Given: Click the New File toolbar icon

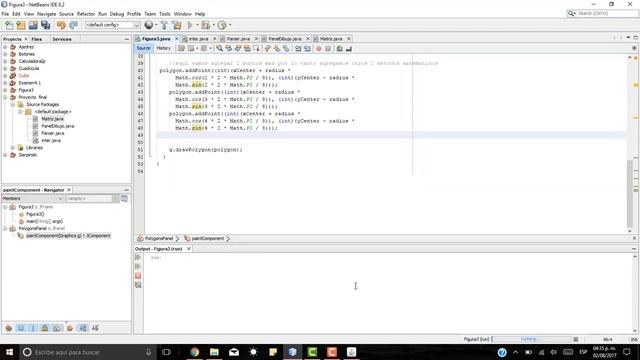Looking at the screenshot, I should tap(9, 25).
